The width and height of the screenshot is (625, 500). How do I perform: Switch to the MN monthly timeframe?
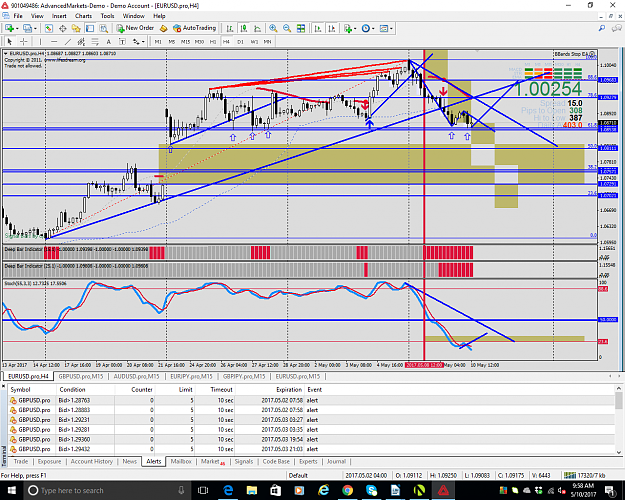click(267, 41)
